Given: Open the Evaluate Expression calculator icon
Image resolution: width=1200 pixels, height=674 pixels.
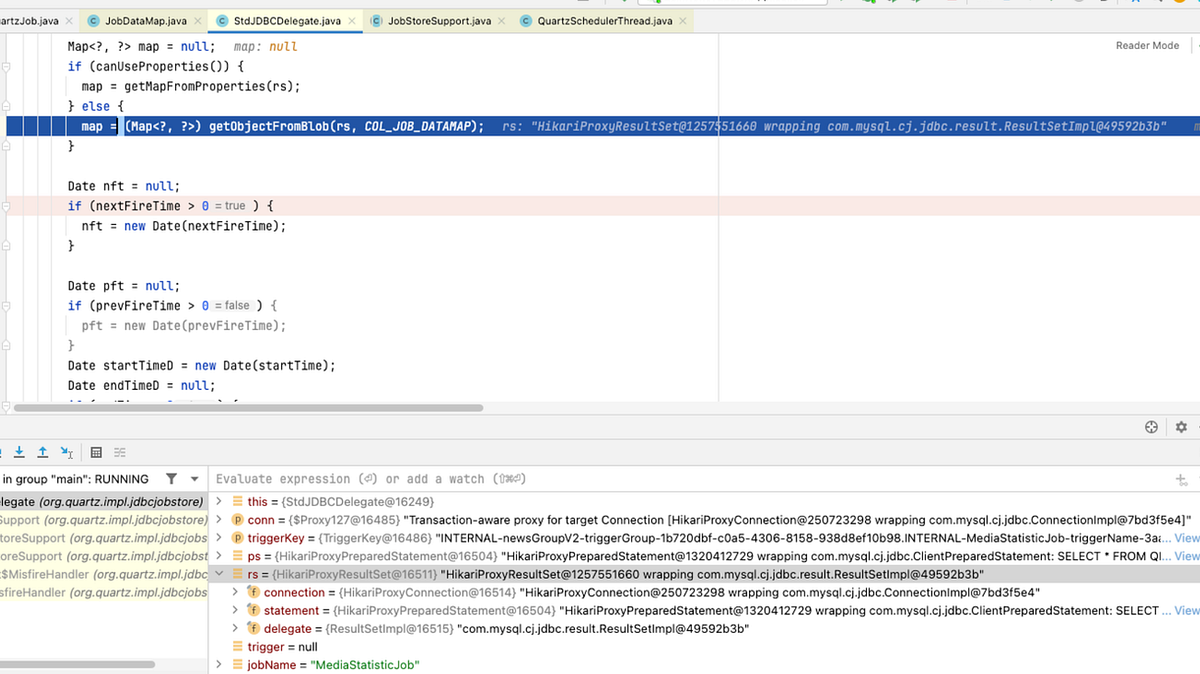Looking at the screenshot, I should pyautogui.click(x=96, y=452).
